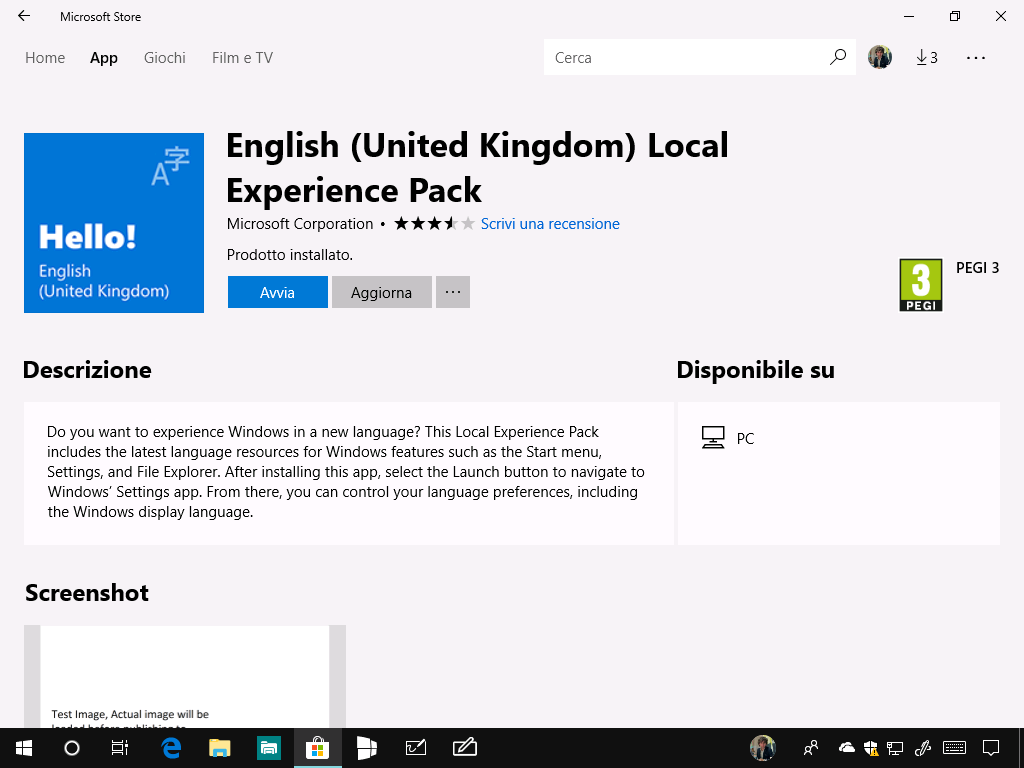The width and height of the screenshot is (1024, 768).
Task: Open the teal file manager app on taskbar
Action: (269, 748)
